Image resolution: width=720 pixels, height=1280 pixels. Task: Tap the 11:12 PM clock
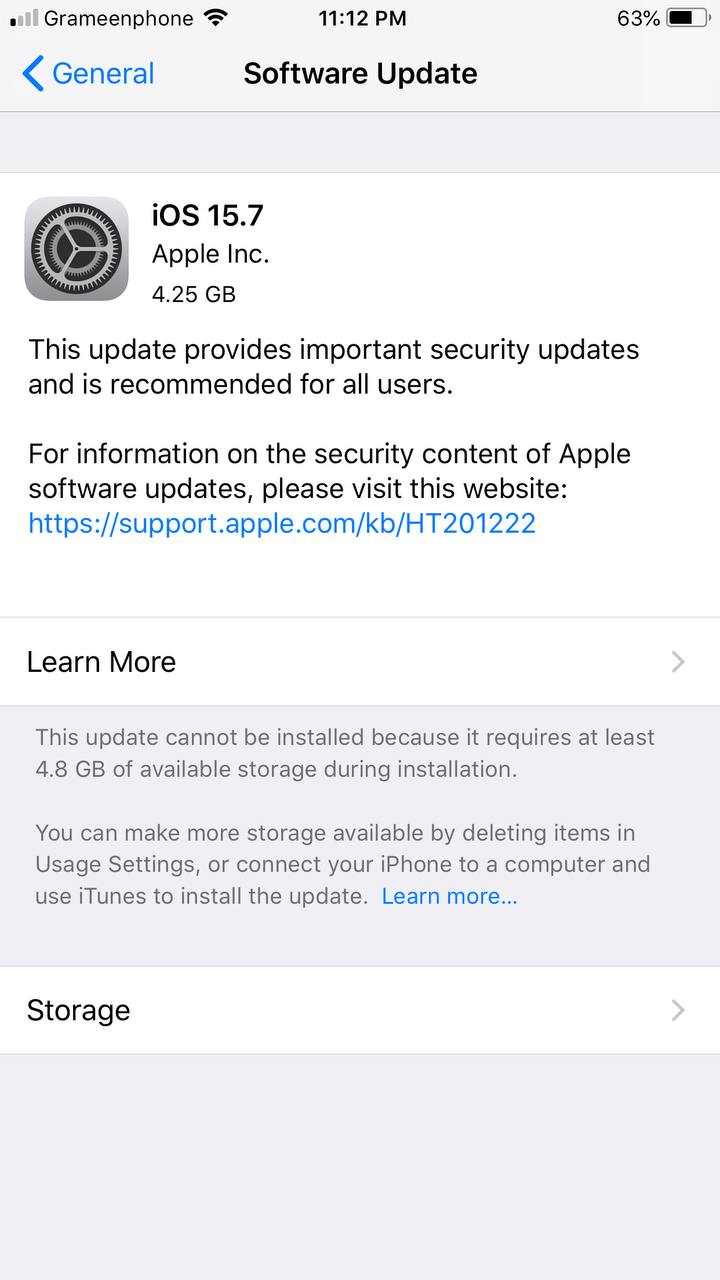pos(362,18)
